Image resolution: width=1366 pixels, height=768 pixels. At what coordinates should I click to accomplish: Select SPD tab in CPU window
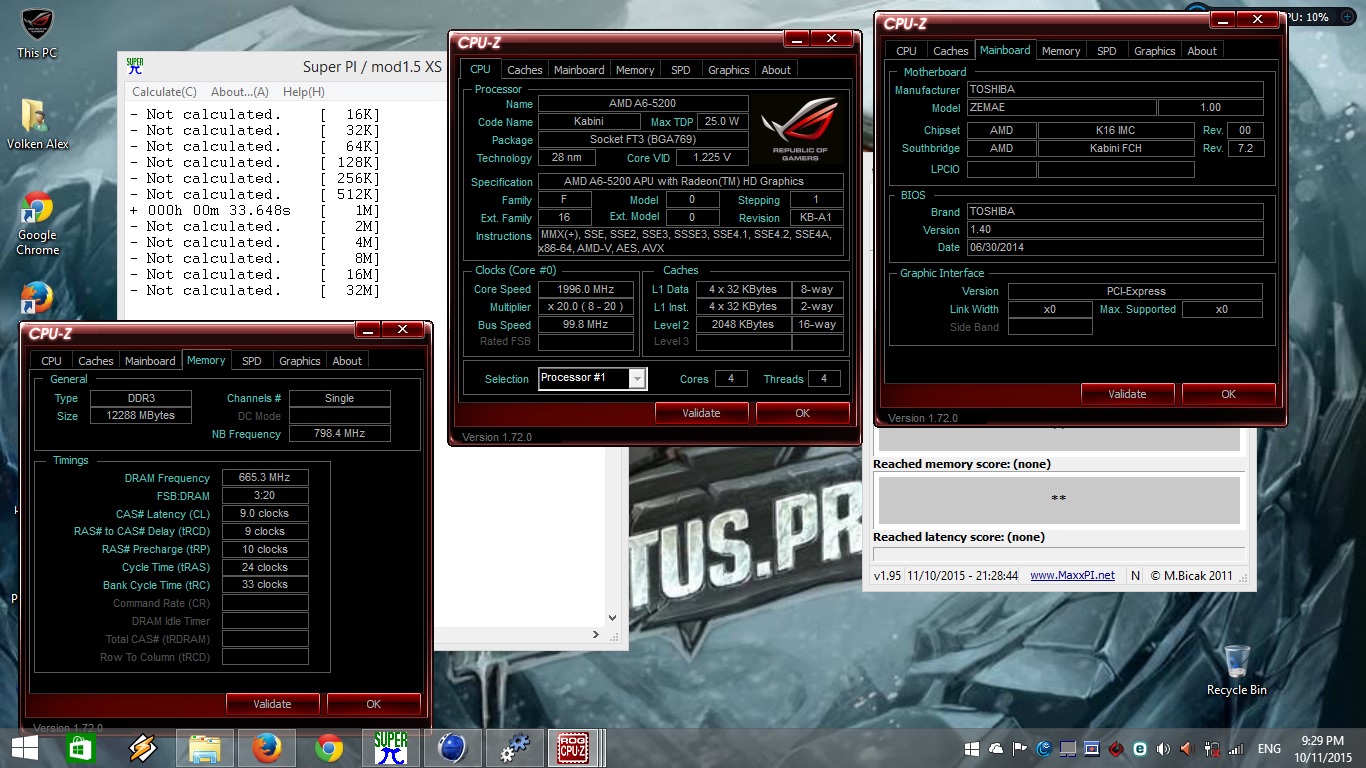(681, 70)
